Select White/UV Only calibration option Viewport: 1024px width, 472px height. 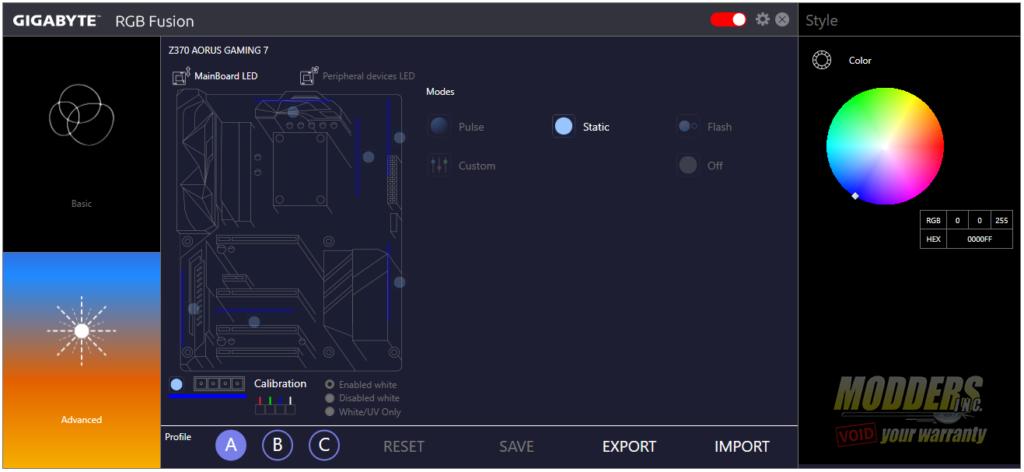pyautogui.click(x=363, y=412)
